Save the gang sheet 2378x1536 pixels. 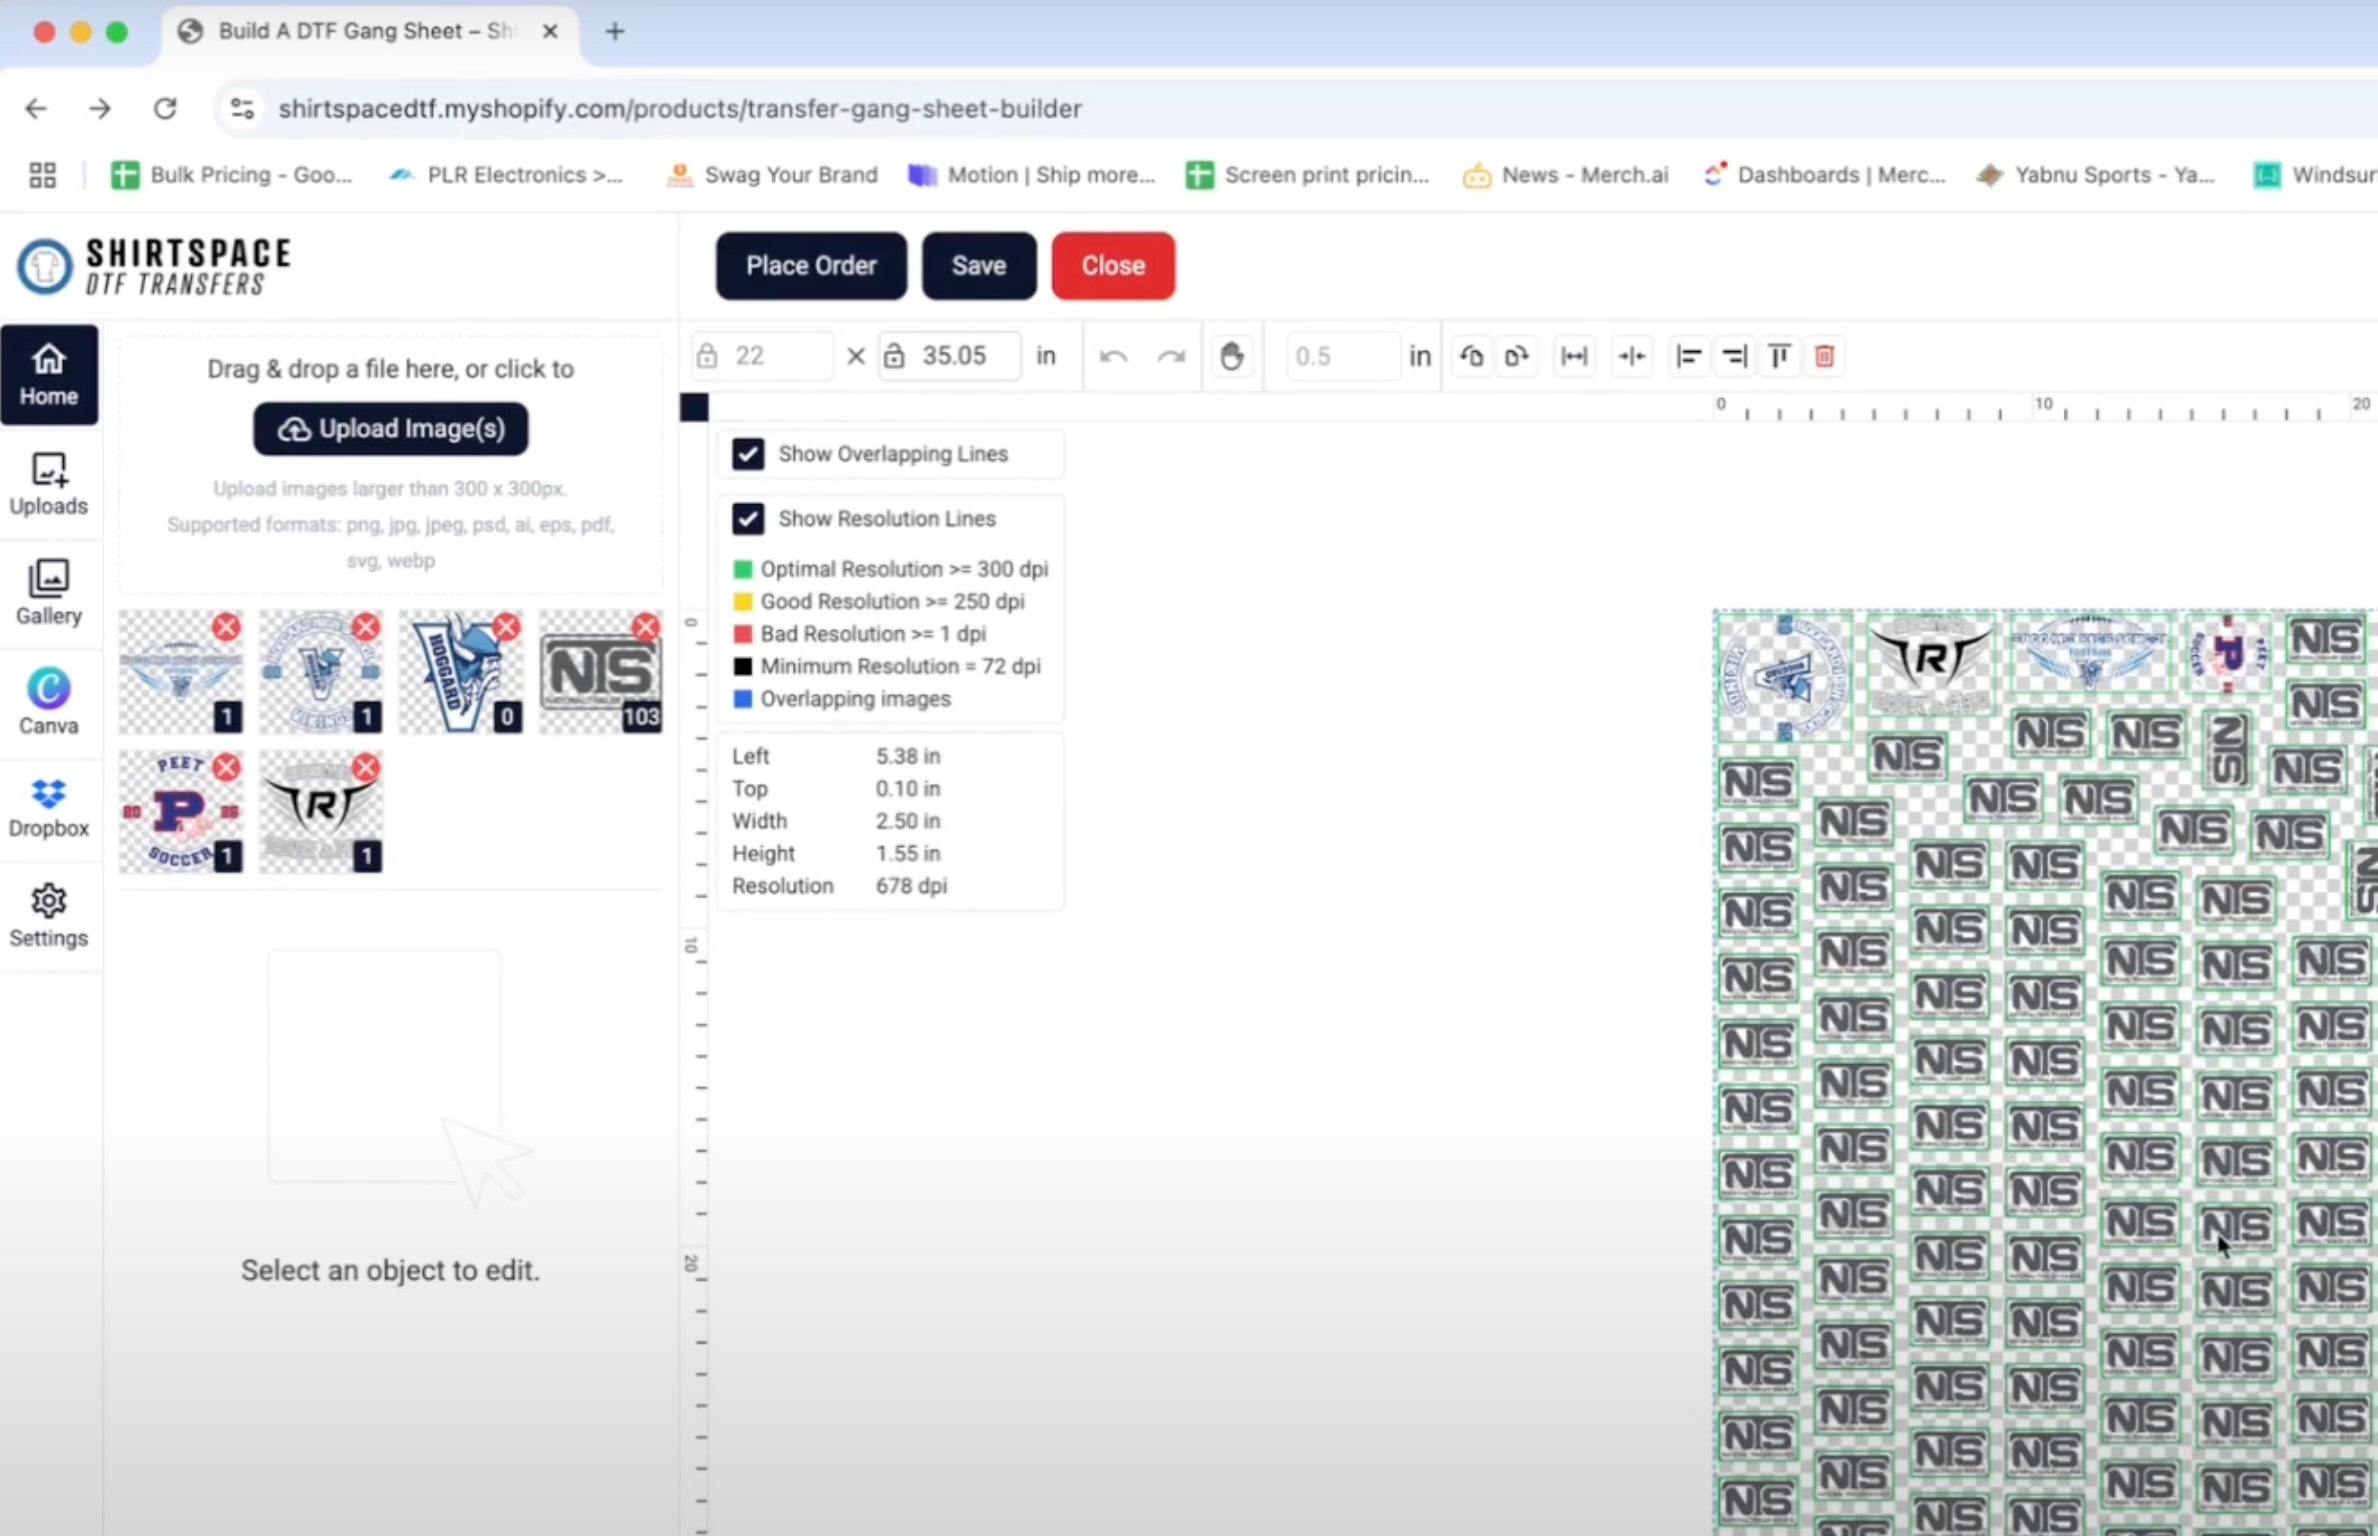(979, 266)
